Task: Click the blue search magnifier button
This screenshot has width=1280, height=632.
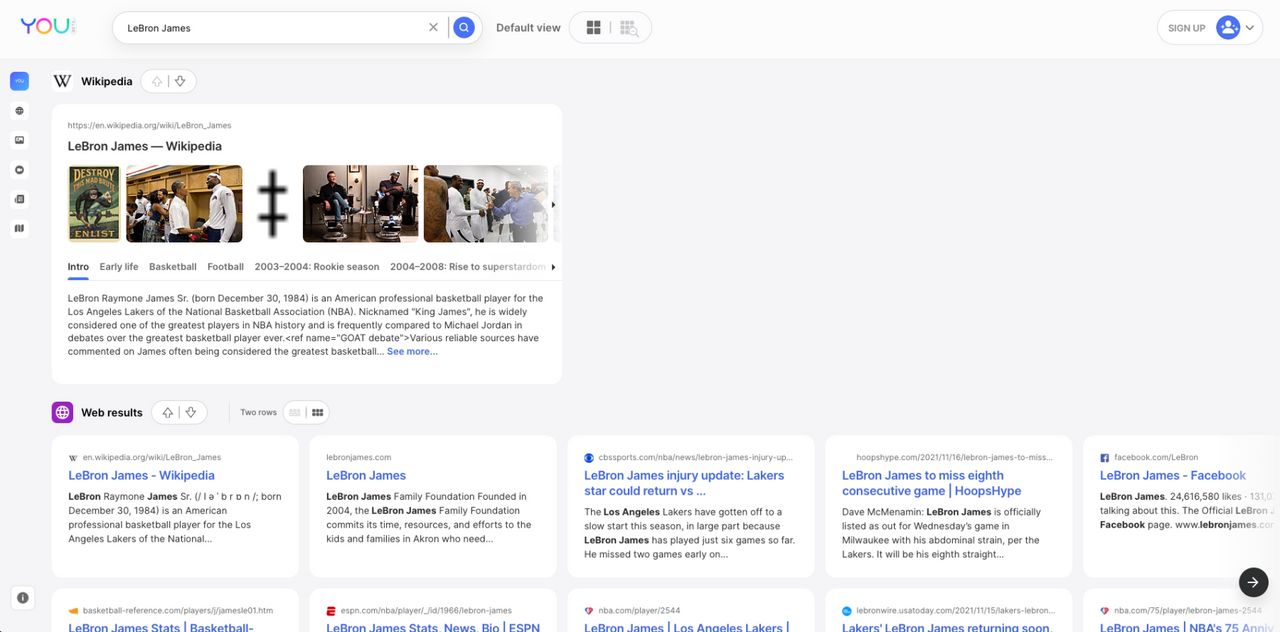Action: click(x=463, y=28)
